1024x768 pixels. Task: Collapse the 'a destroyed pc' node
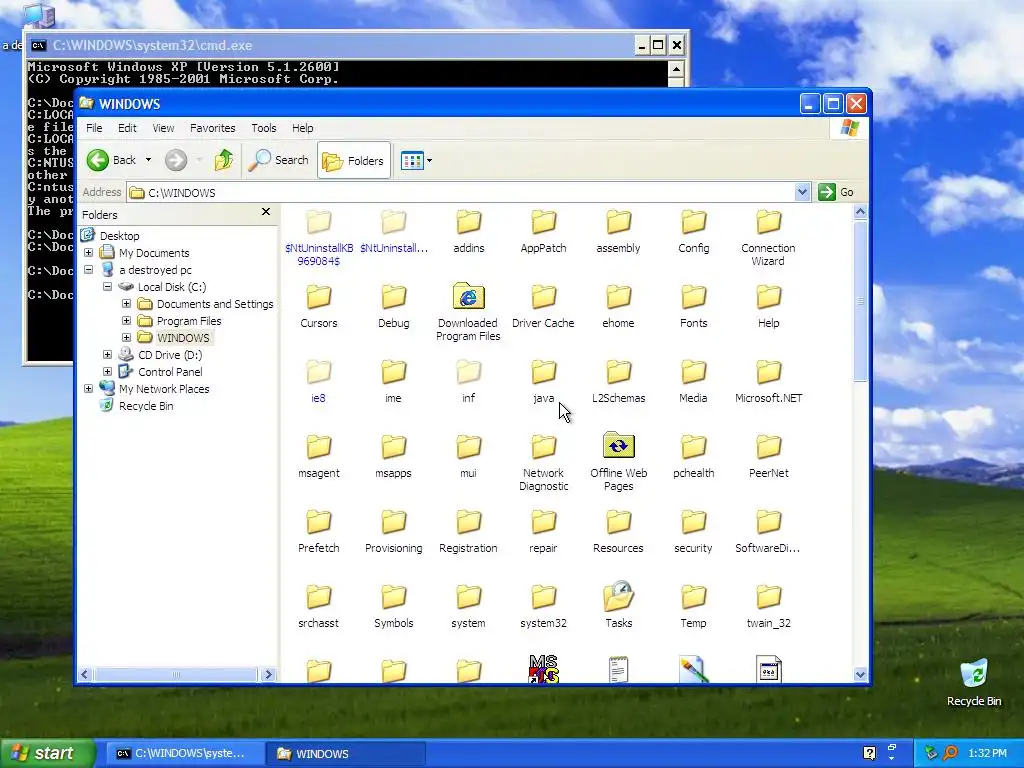point(89,270)
